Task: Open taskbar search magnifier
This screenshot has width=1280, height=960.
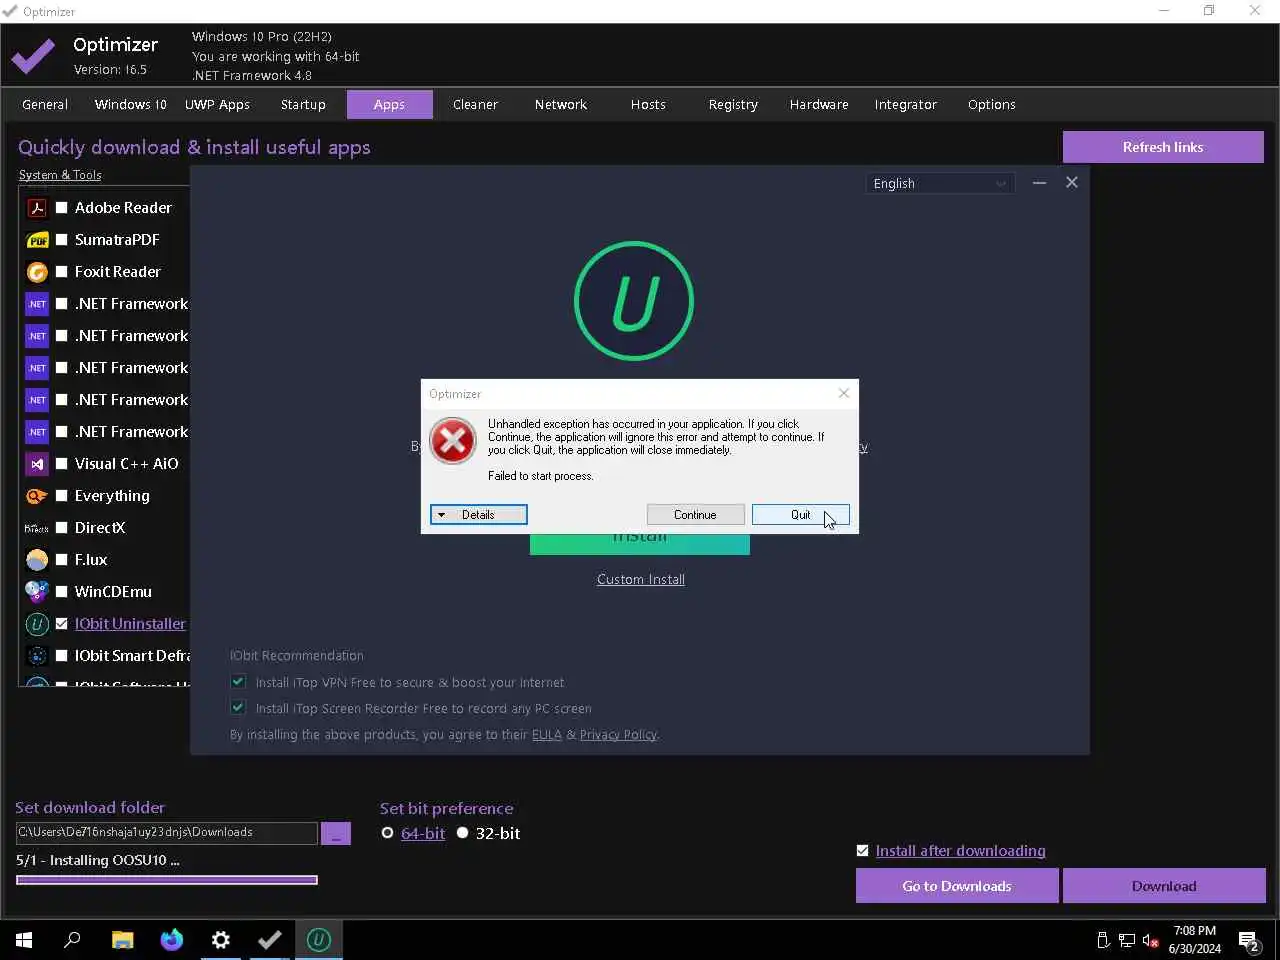Action: click(x=72, y=940)
